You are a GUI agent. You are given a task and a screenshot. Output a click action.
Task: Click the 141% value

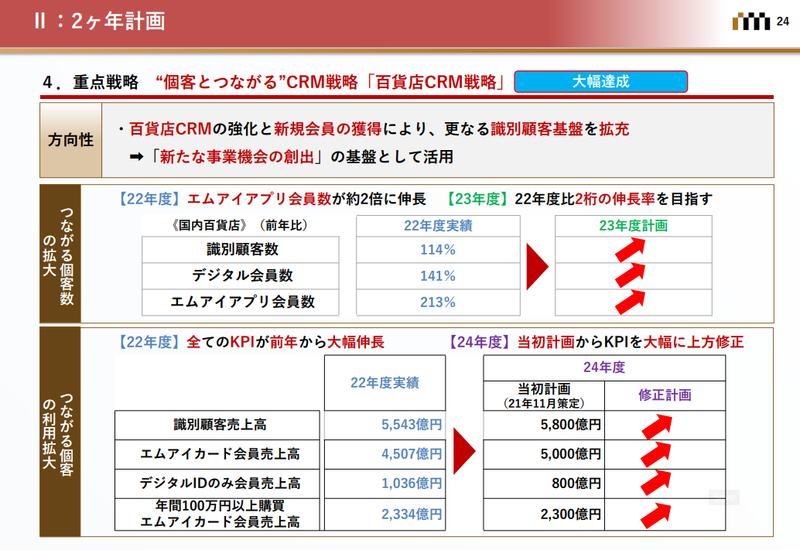pyautogui.click(x=438, y=276)
